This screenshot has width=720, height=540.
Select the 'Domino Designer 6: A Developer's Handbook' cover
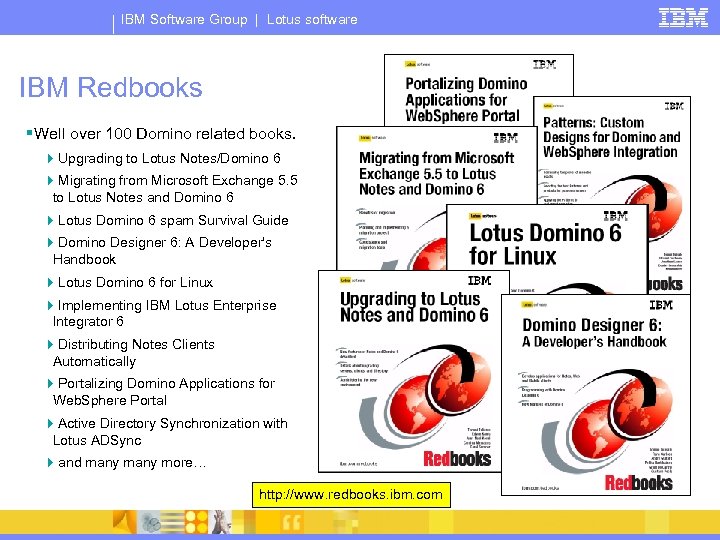pyautogui.click(x=596, y=395)
